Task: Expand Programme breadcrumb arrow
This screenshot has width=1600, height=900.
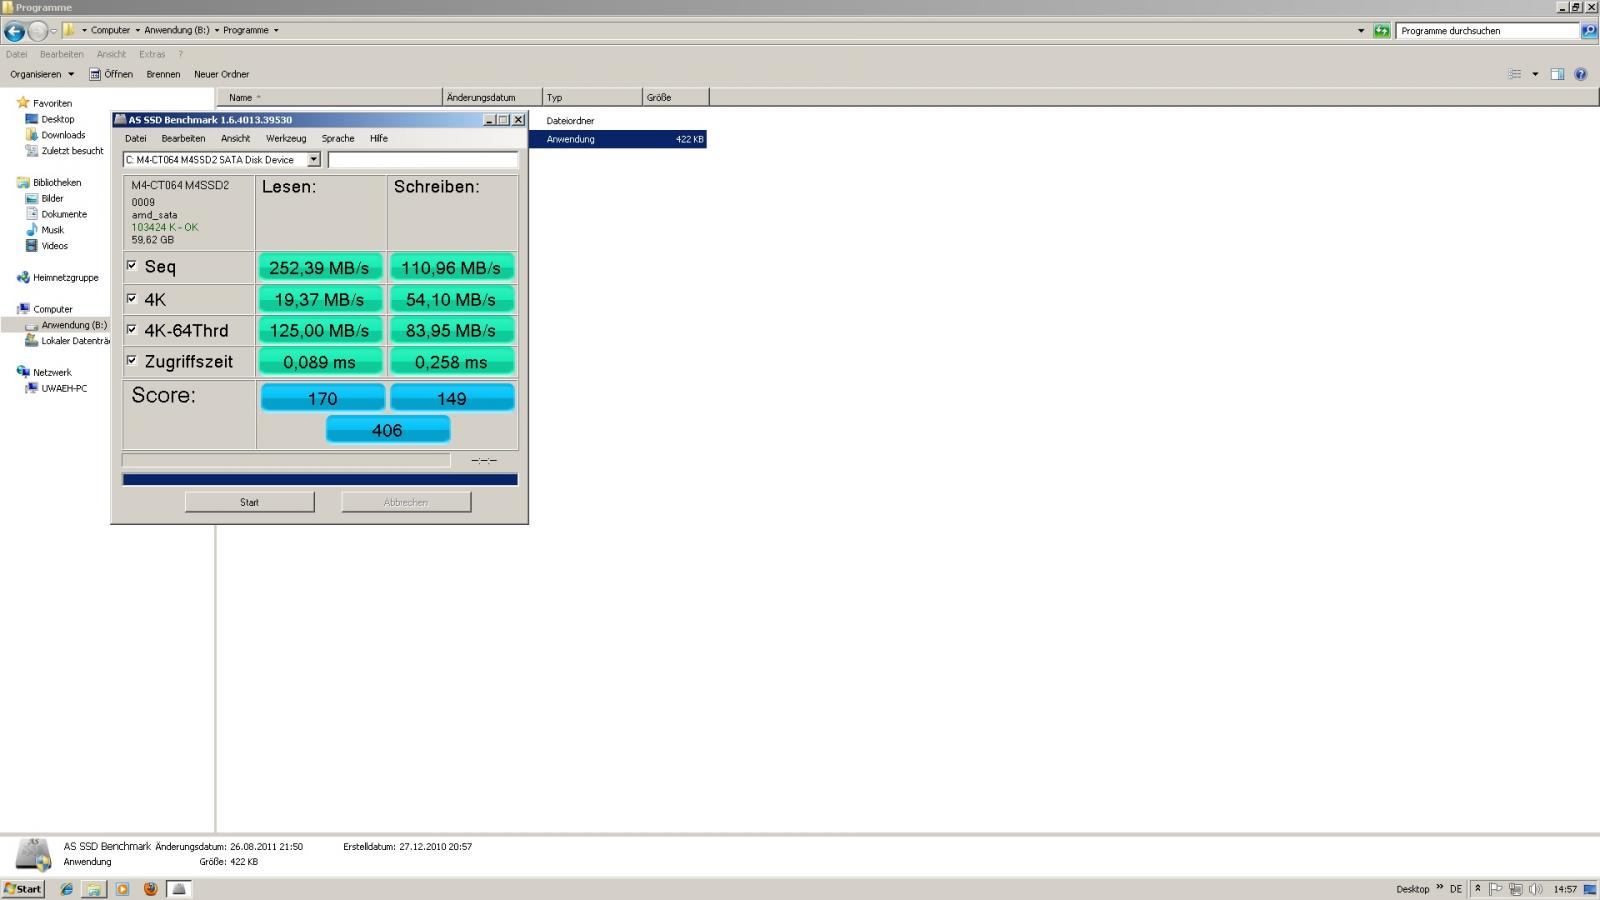Action: pos(276,30)
